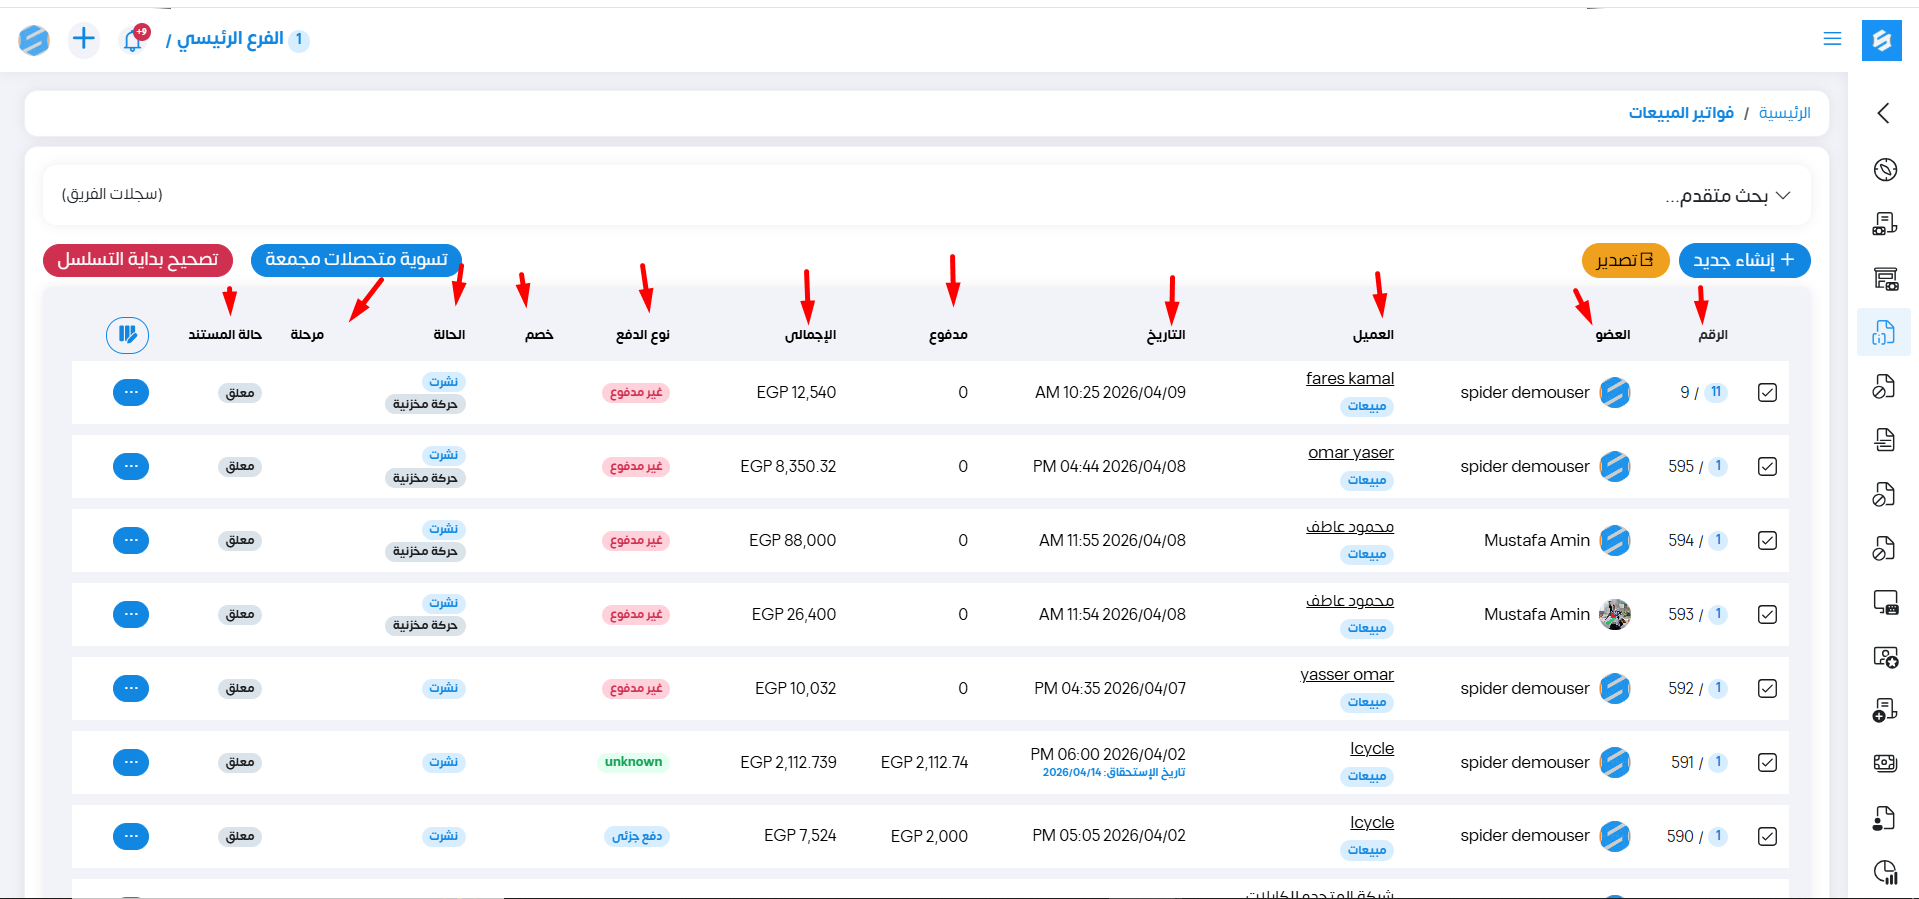
Task: Click the Mustafa Amin photo avatar on invoice 593
Action: (1615, 614)
